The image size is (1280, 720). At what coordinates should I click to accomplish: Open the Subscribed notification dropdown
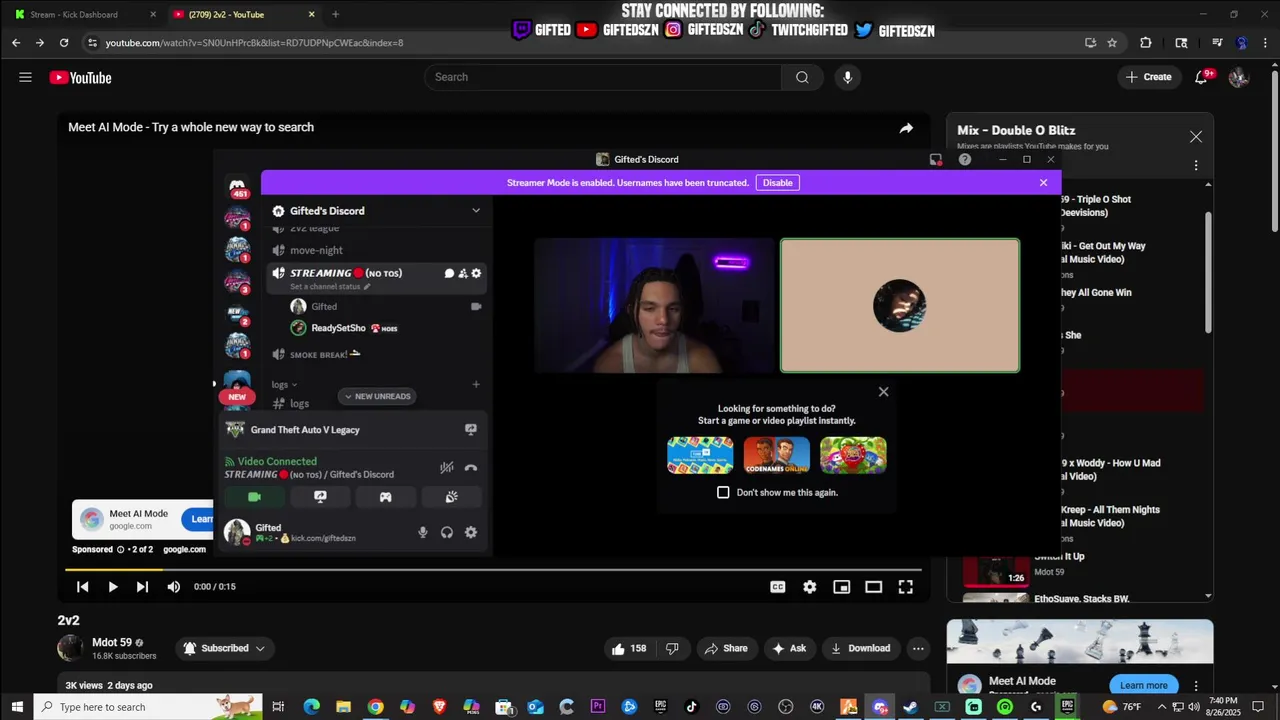pyautogui.click(x=225, y=648)
